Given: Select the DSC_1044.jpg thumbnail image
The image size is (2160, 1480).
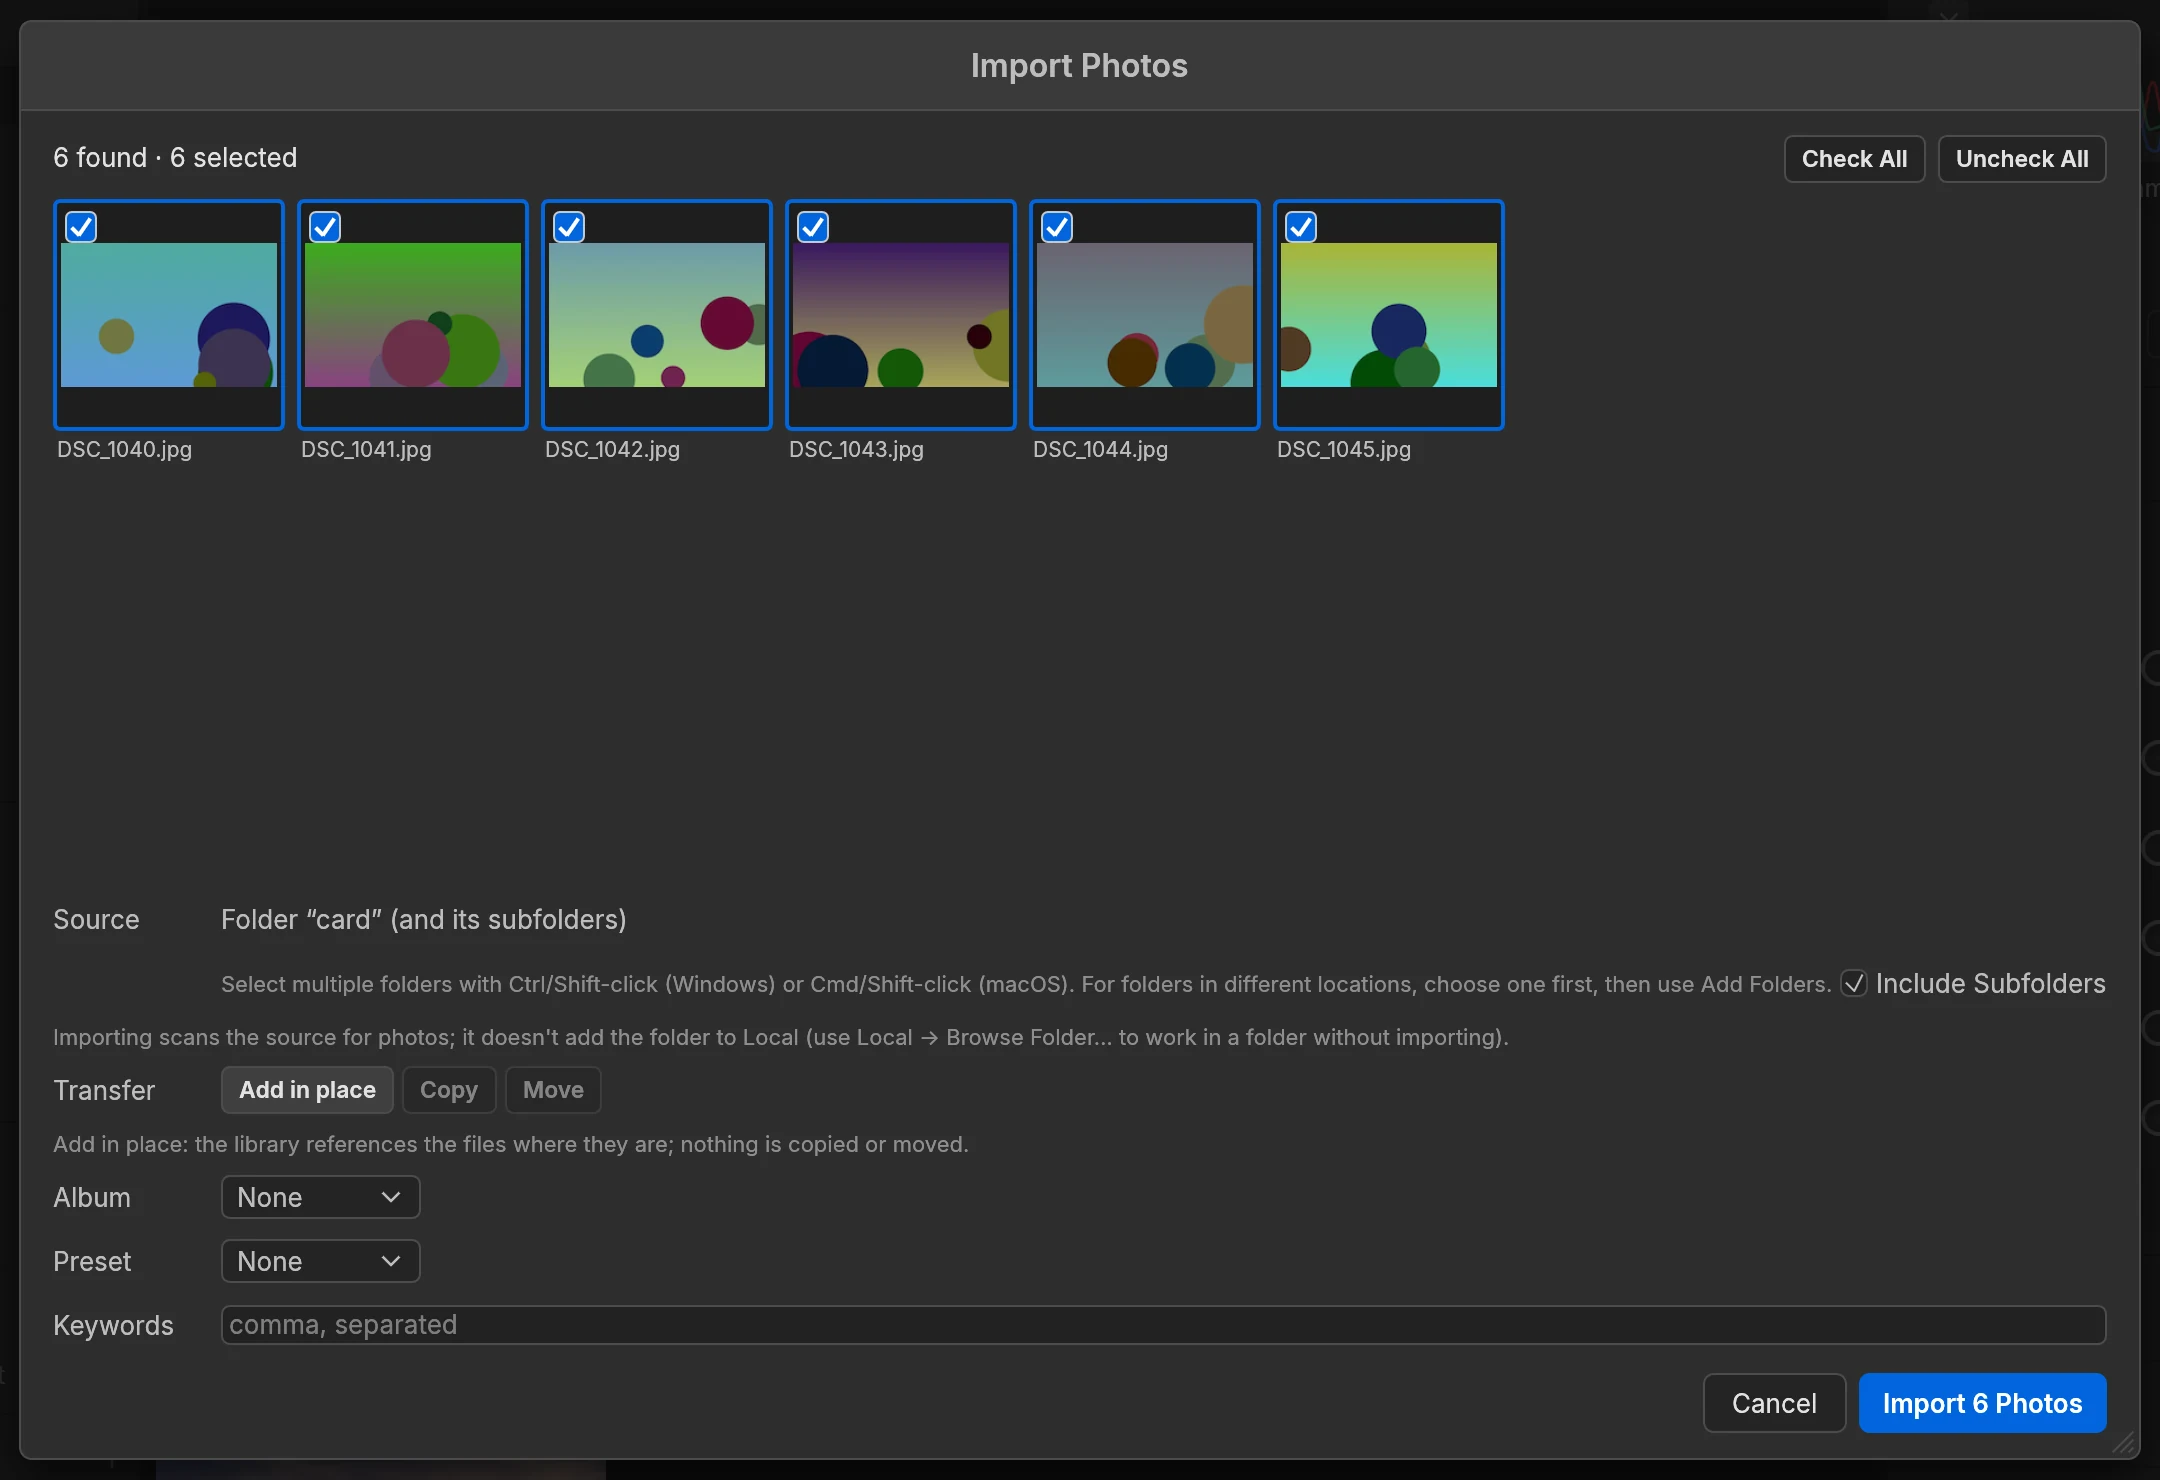Looking at the screenshot, I should click(1145, 315).
